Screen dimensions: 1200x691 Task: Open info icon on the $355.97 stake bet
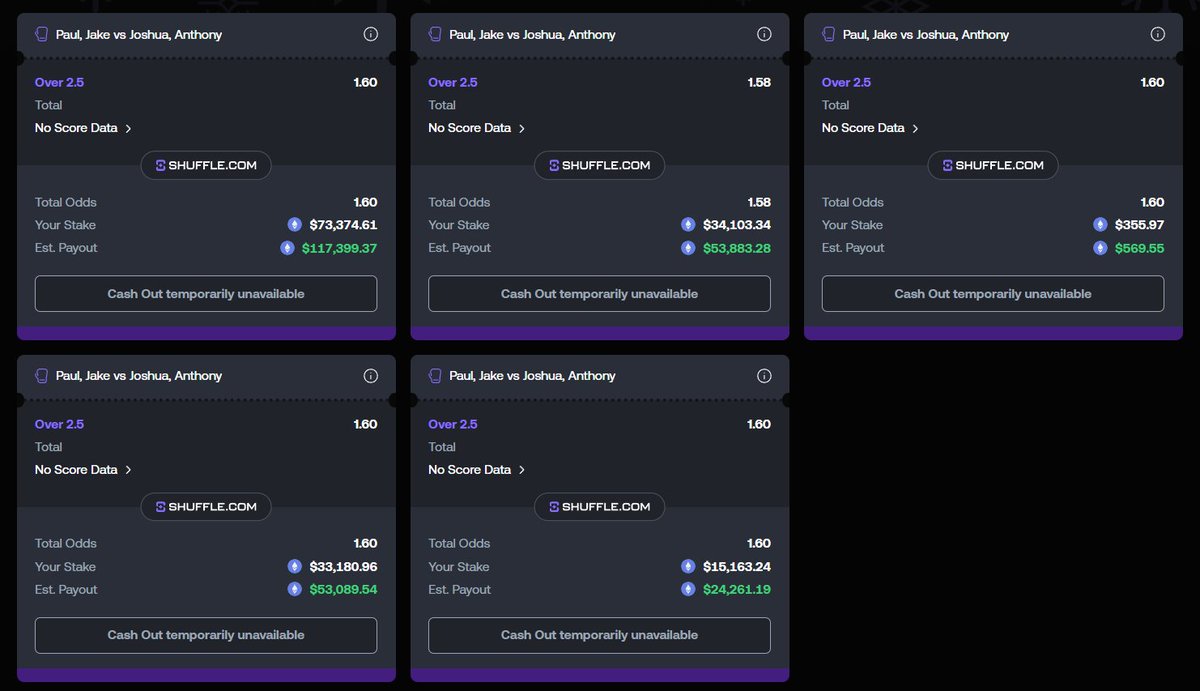pos(1158,34)
